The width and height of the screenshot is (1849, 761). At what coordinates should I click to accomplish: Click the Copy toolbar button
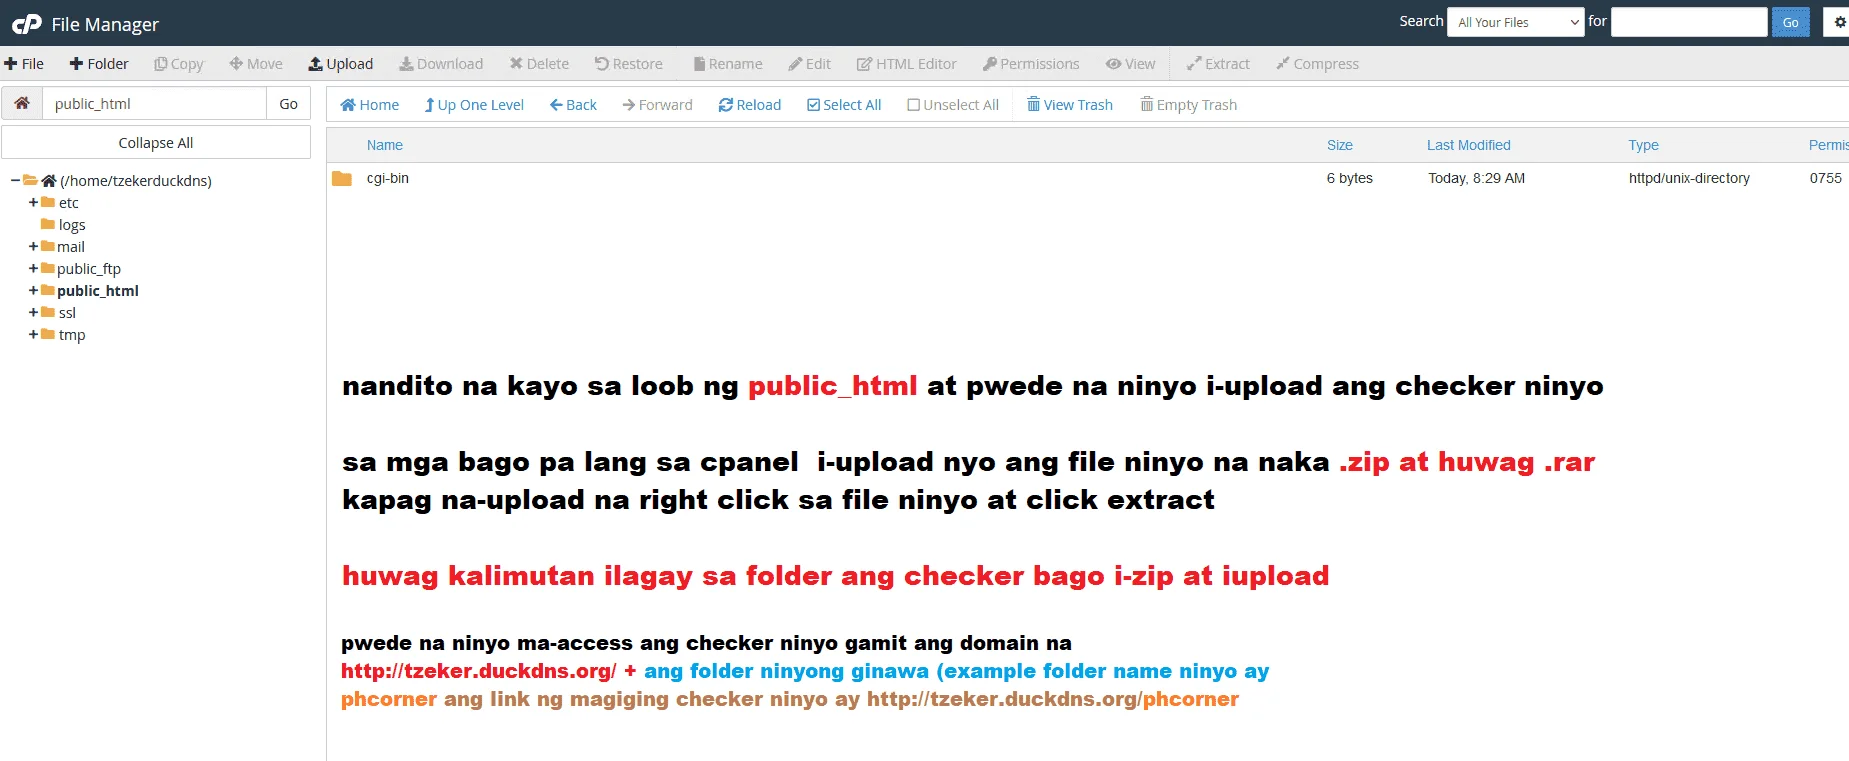(179, 64)
